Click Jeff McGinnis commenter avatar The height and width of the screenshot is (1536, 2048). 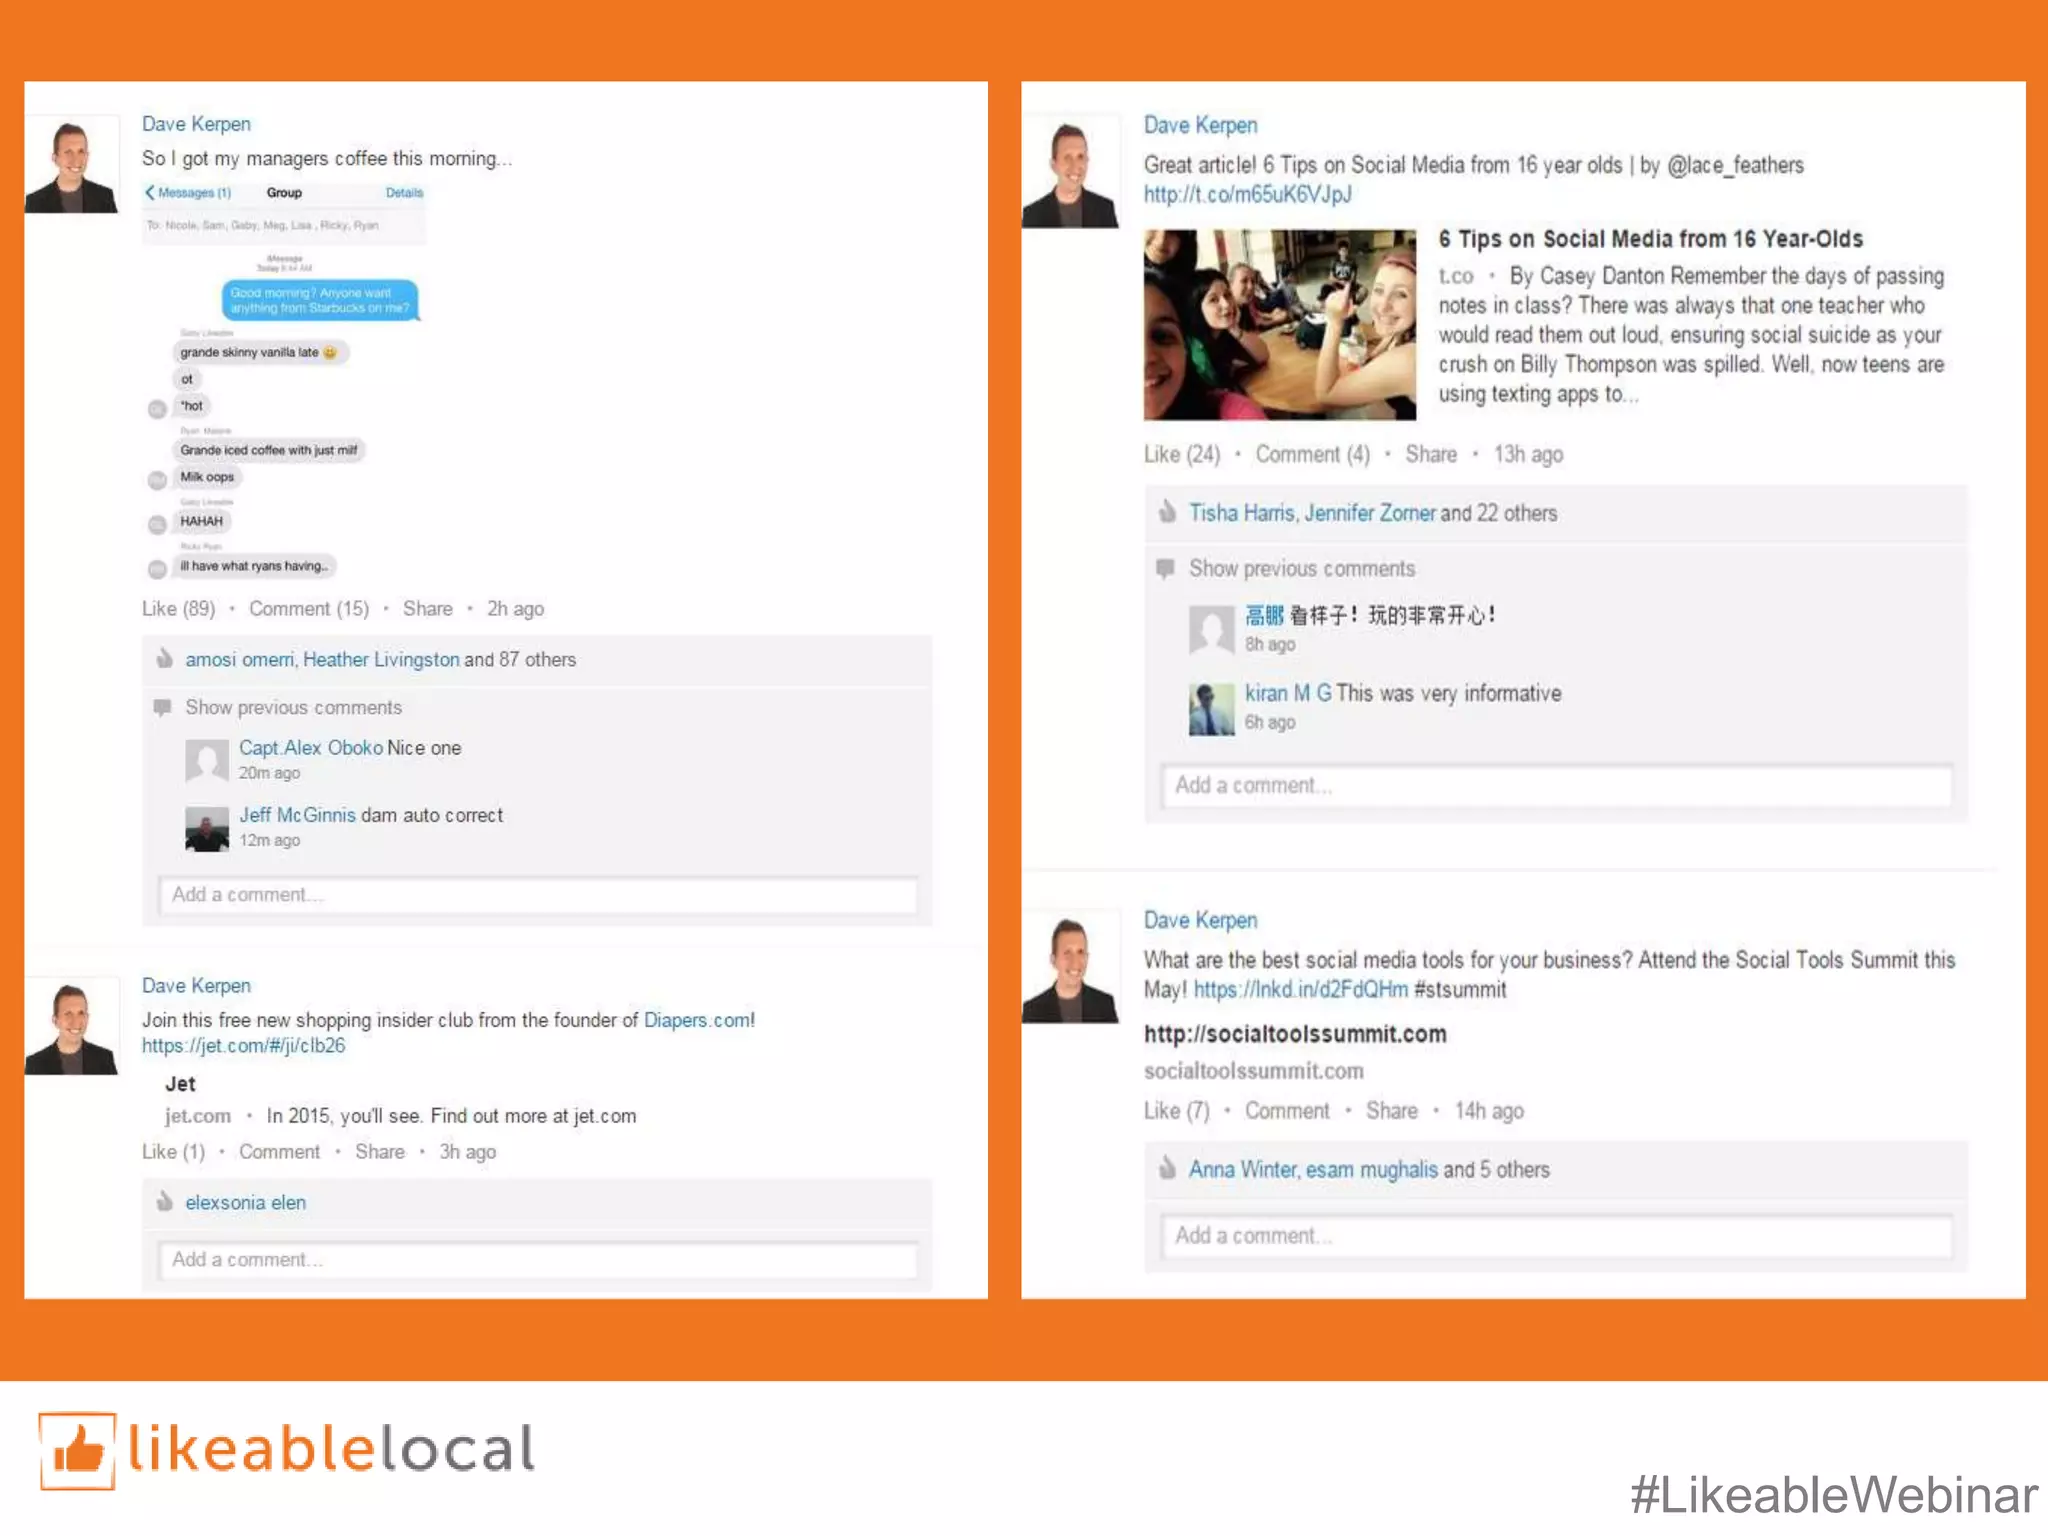[x=207, y=829]
